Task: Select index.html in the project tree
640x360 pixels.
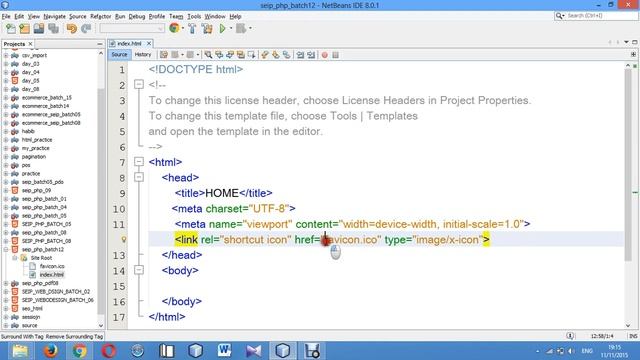Action: pyautogui.click(x=51, y=275)
